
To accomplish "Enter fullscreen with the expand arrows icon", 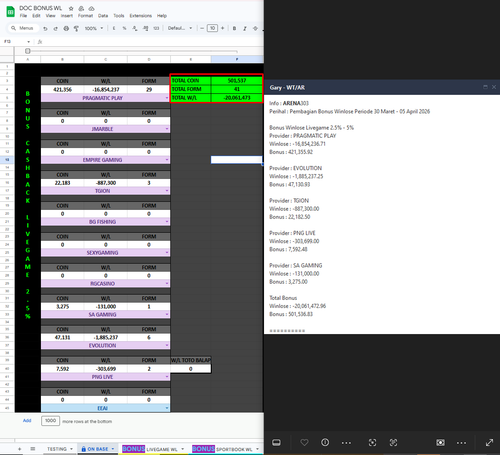I will (489, 442).
